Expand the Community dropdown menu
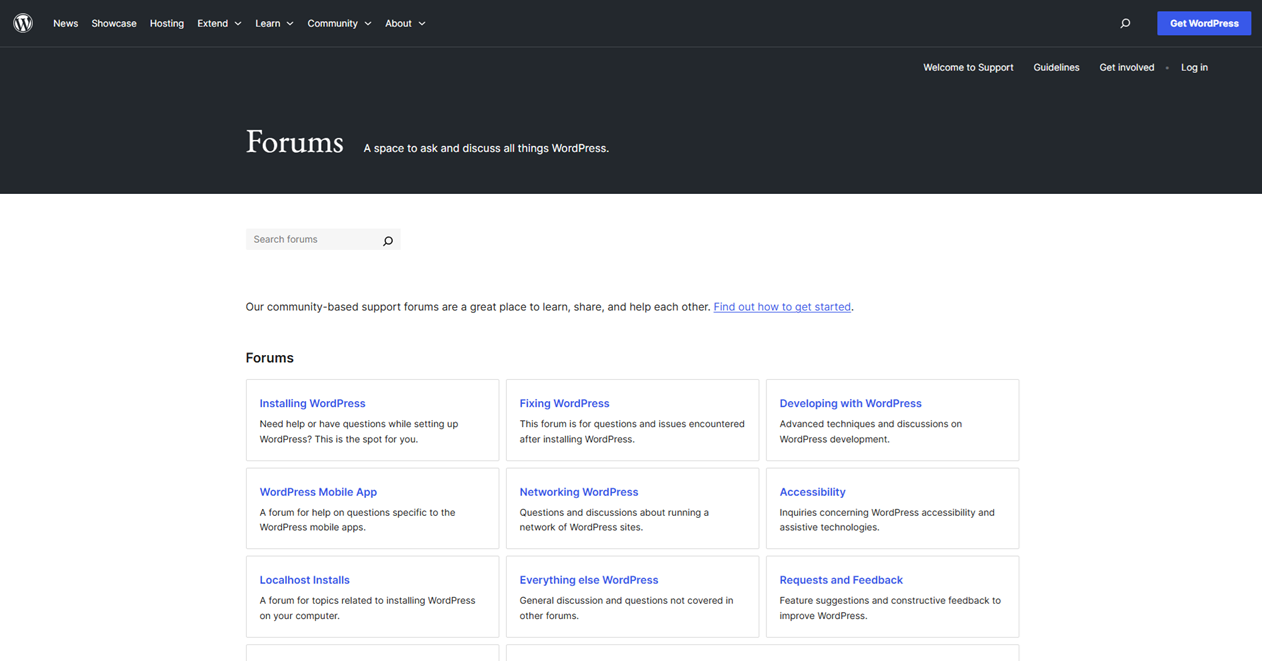The width and height of the screenshot is (1262, 661). tap(339, 23)
